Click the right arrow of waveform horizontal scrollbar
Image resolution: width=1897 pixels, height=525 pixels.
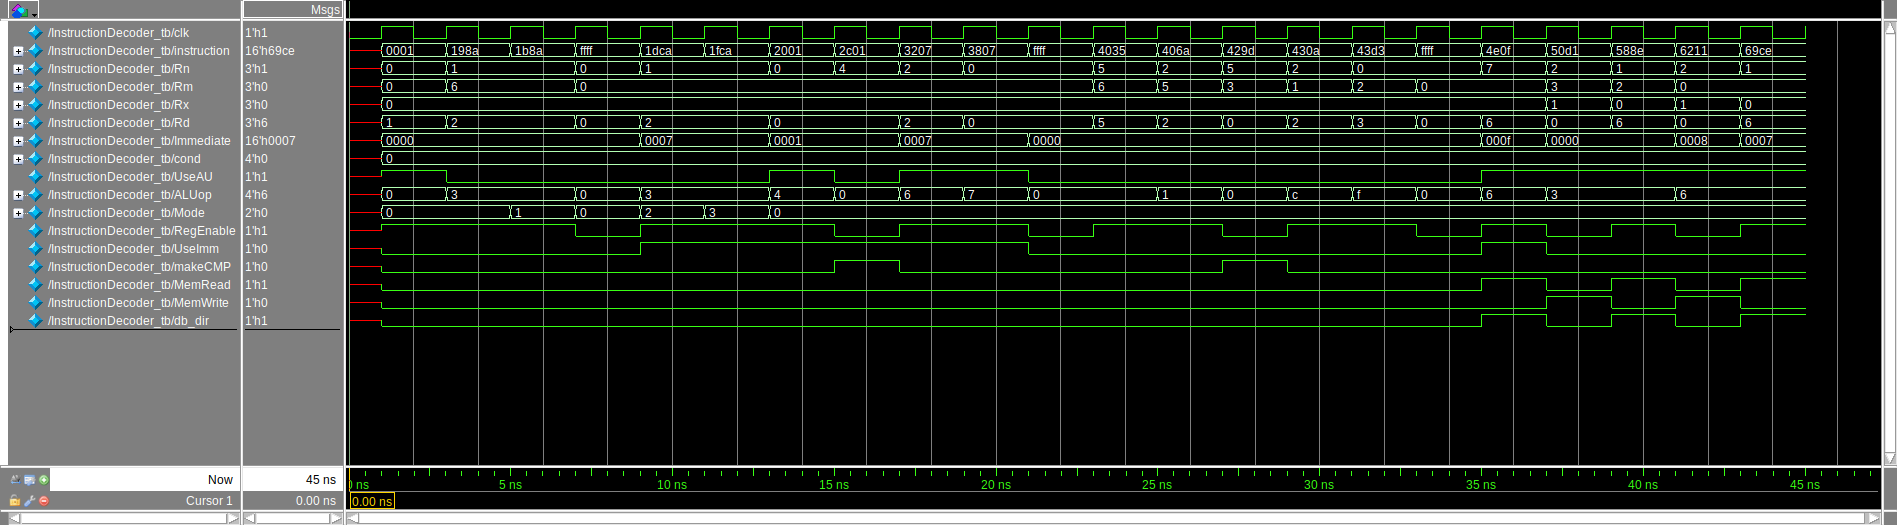(1874, 518)
